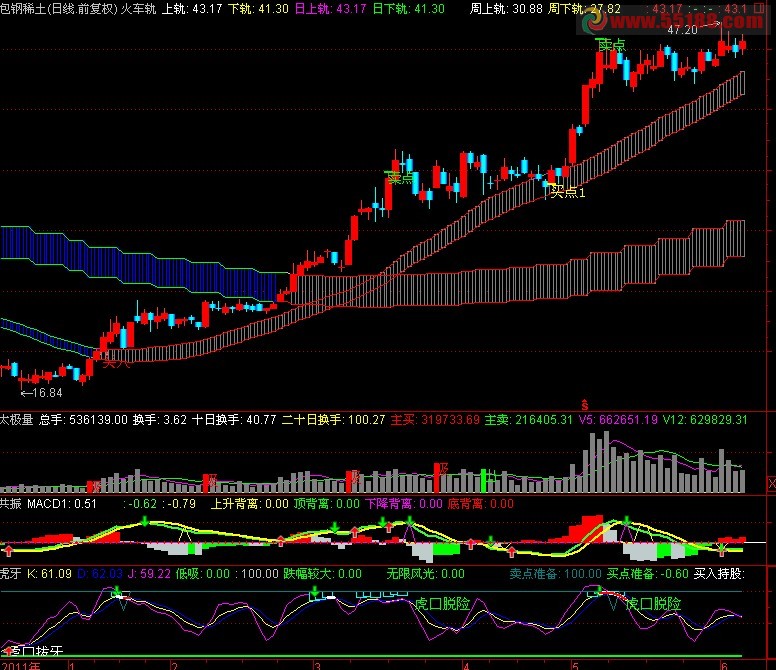776x670 pixels.
Task: Click the 换手: 3.62 value
Action: (x=159, y=420)
